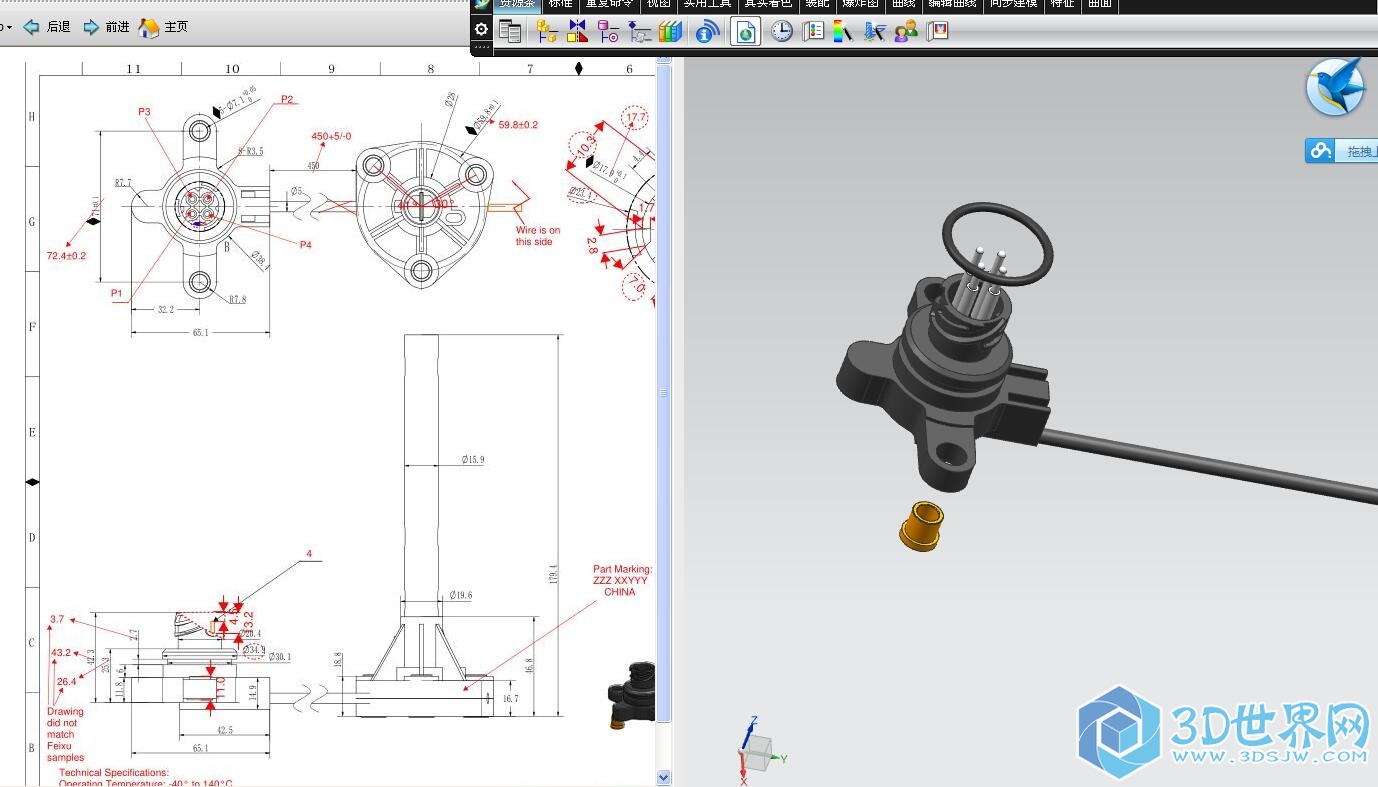Switch to the 真实着色 toolbar tab

point(768,4)
